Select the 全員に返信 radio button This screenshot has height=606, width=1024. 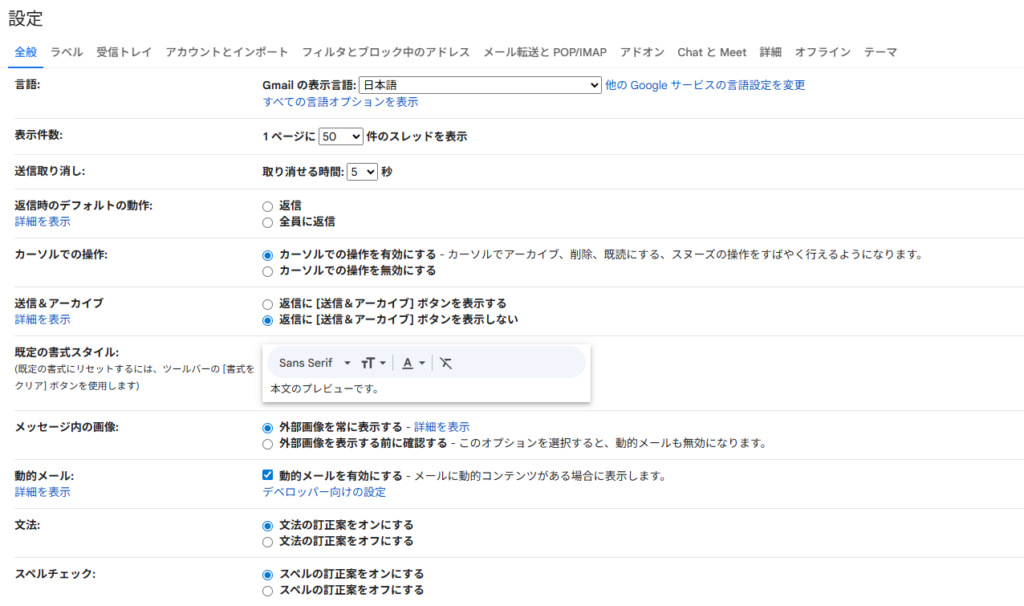click(267, 222)
